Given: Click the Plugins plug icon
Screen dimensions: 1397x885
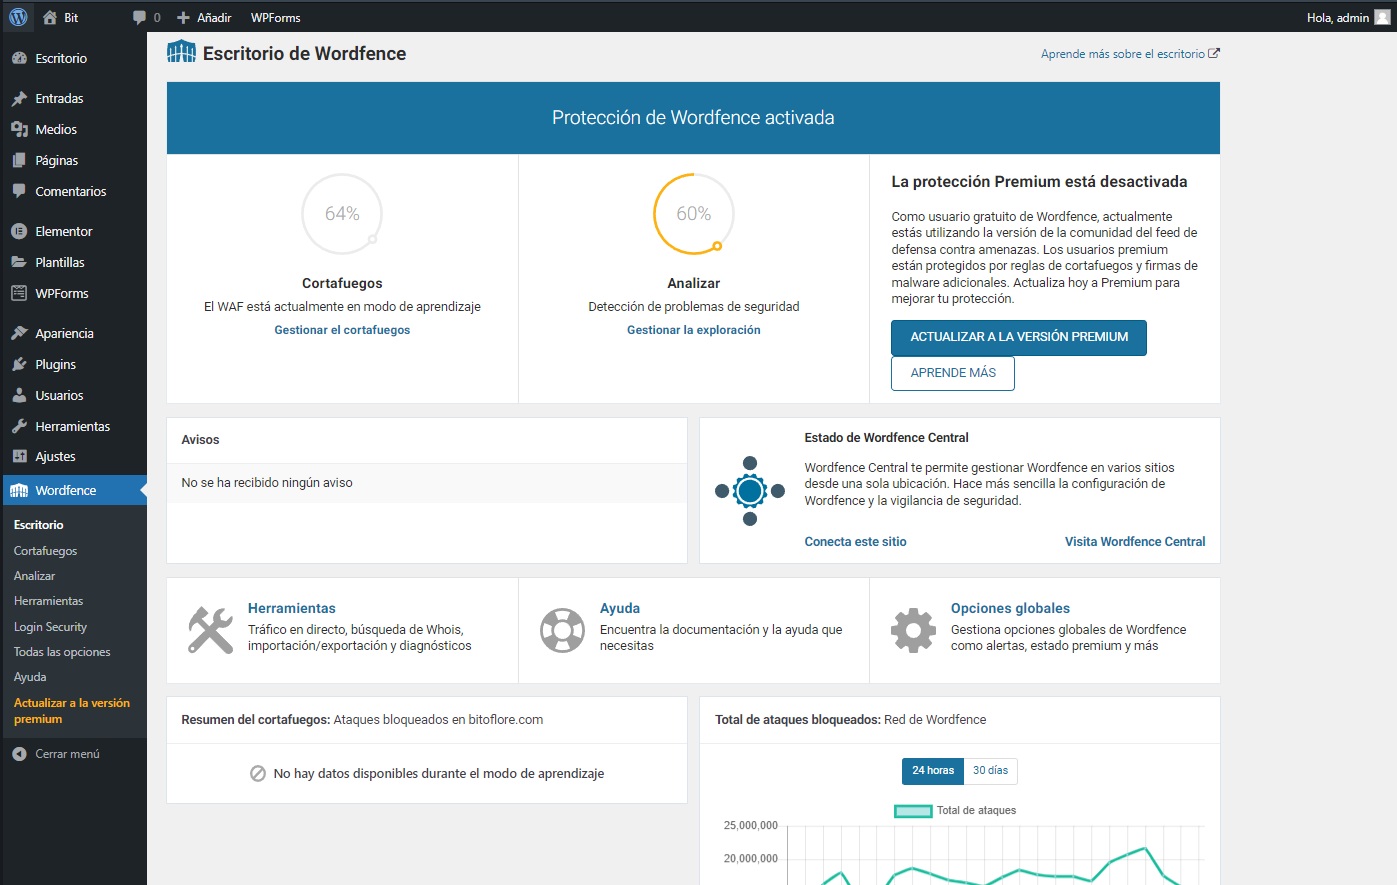Looking at the screenshot, I should 19,364.
